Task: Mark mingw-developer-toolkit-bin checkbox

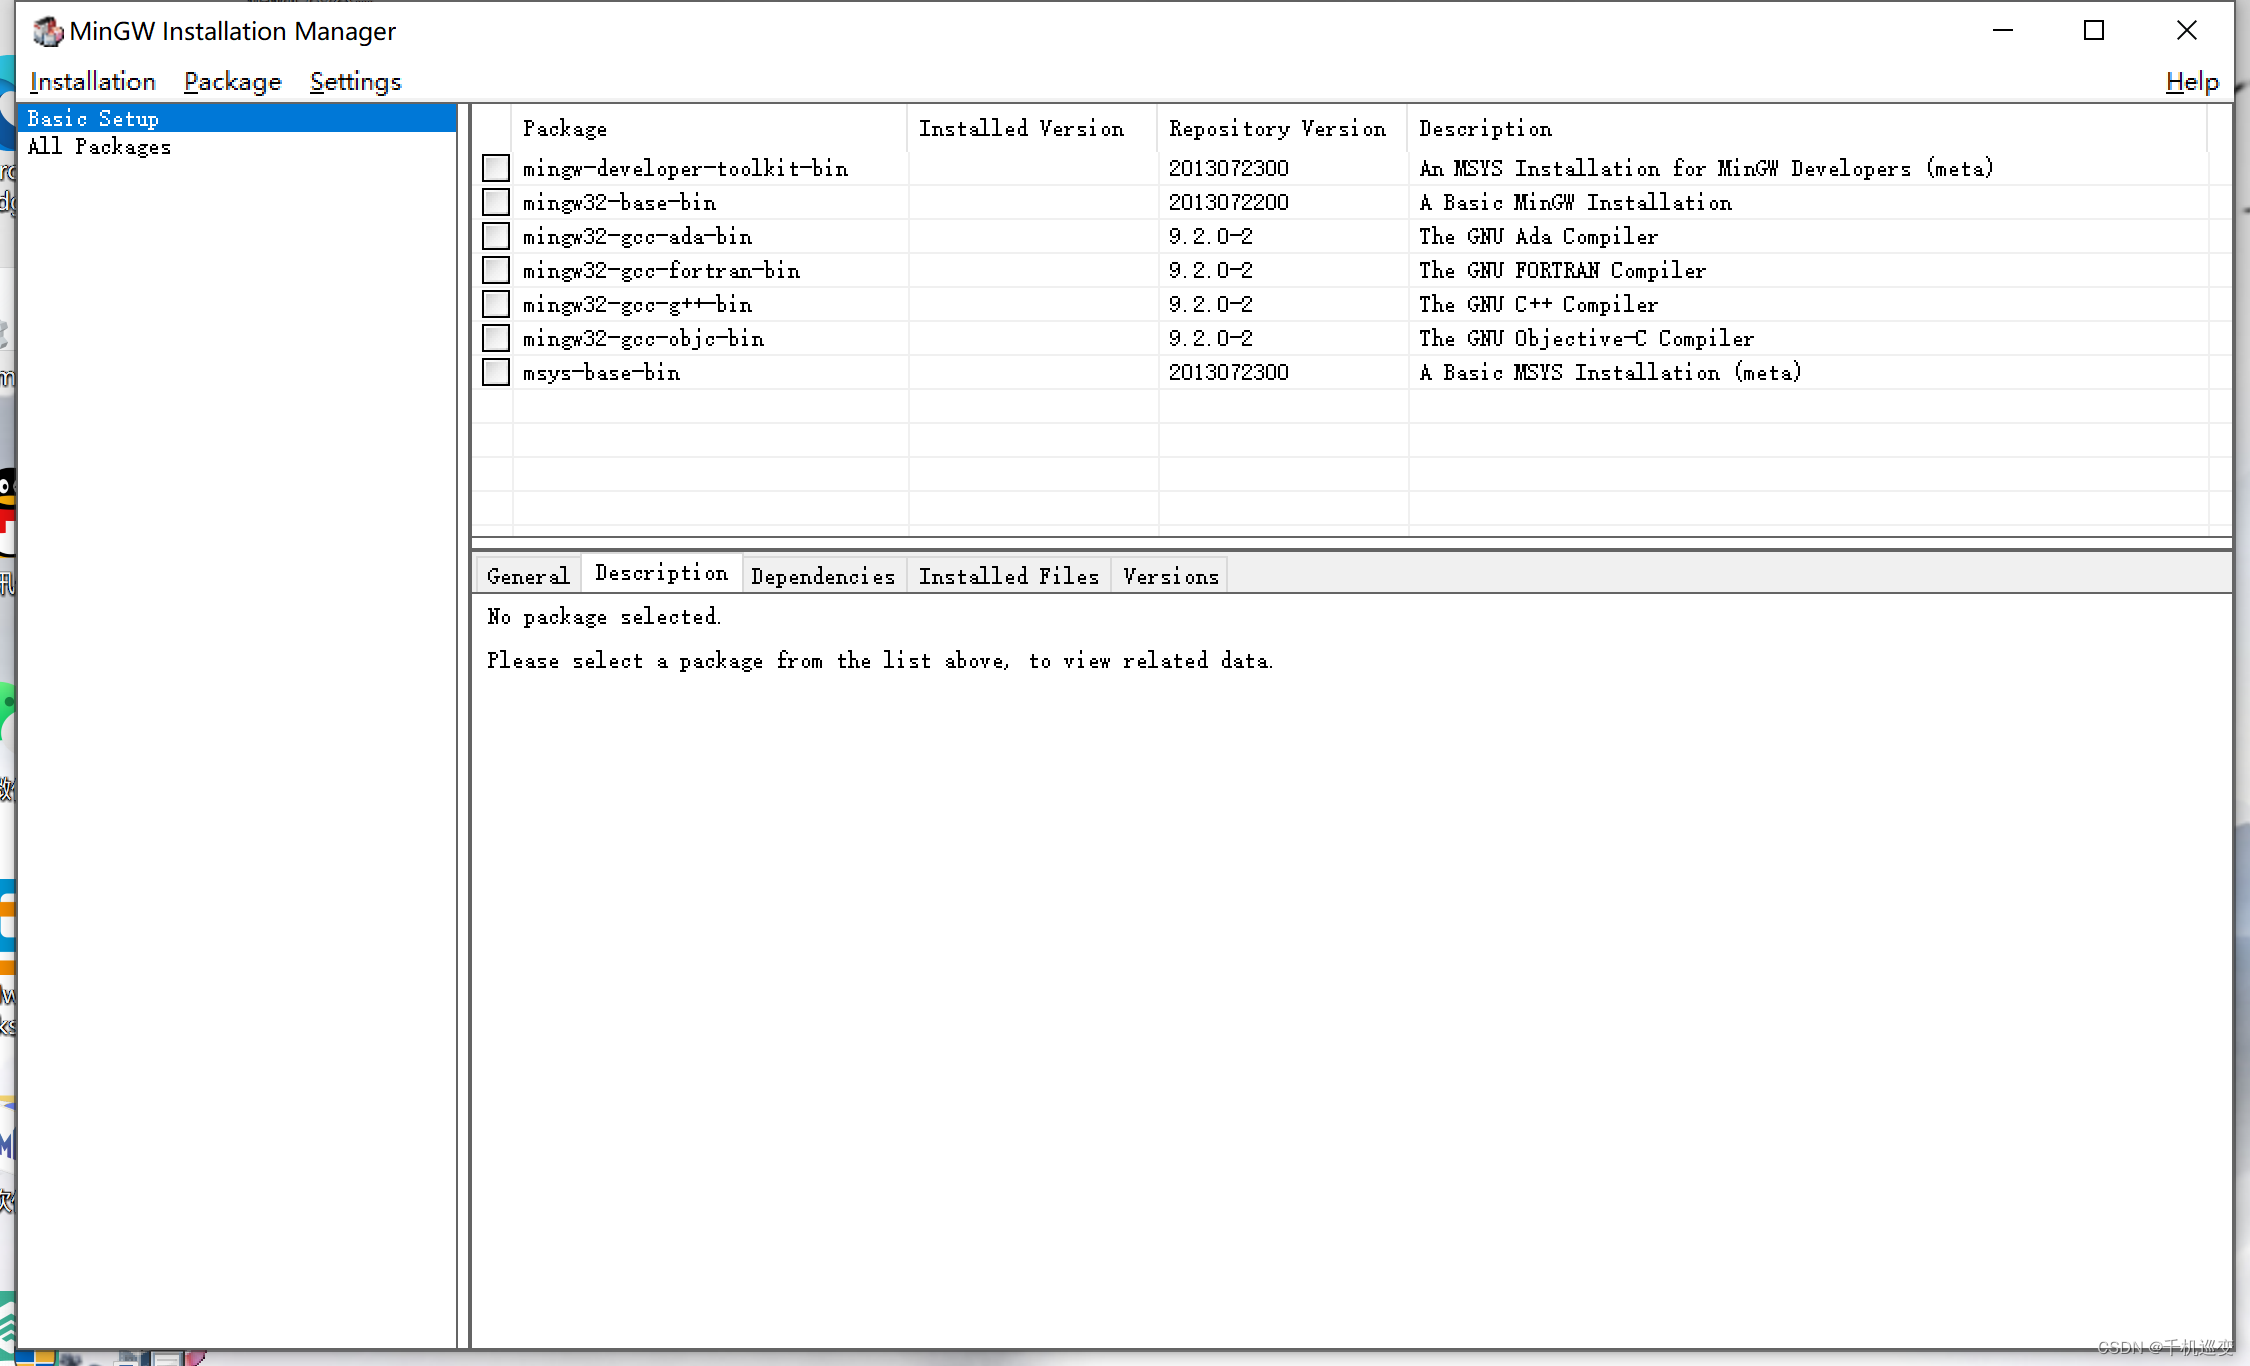Action: tap(496, 168)
